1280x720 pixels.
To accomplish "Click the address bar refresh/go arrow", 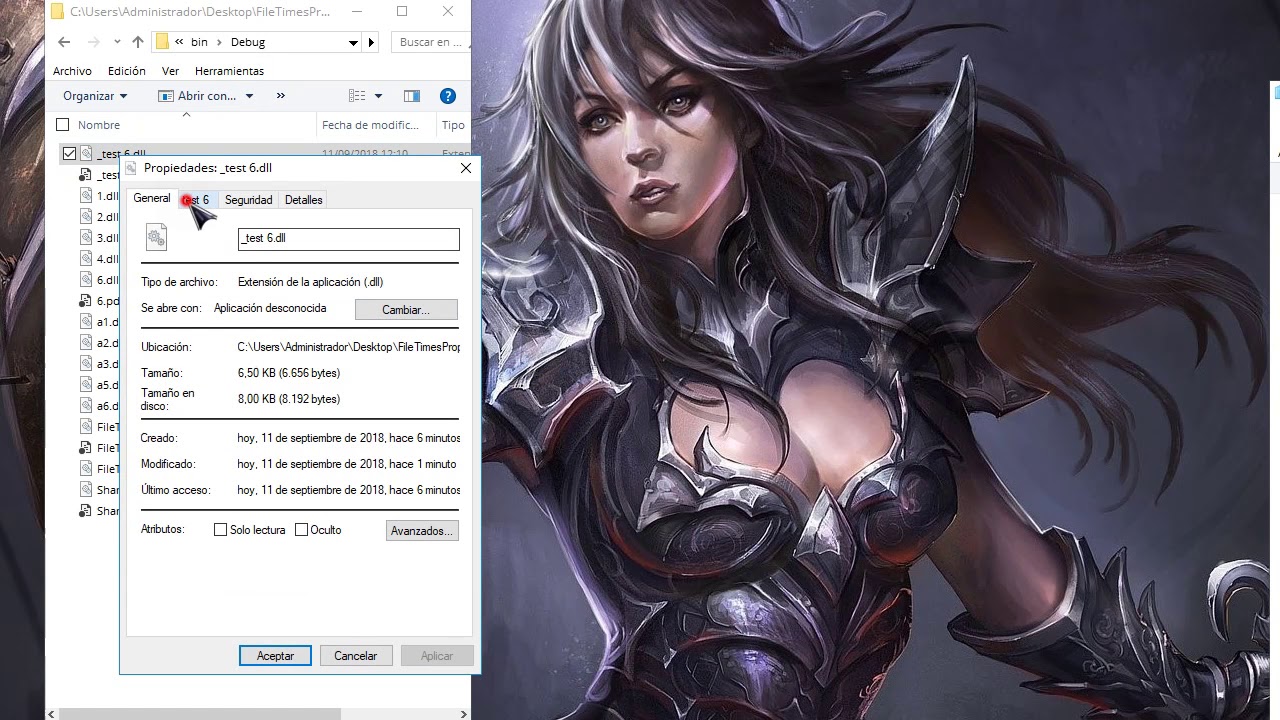I will click(x=372, y=43).
